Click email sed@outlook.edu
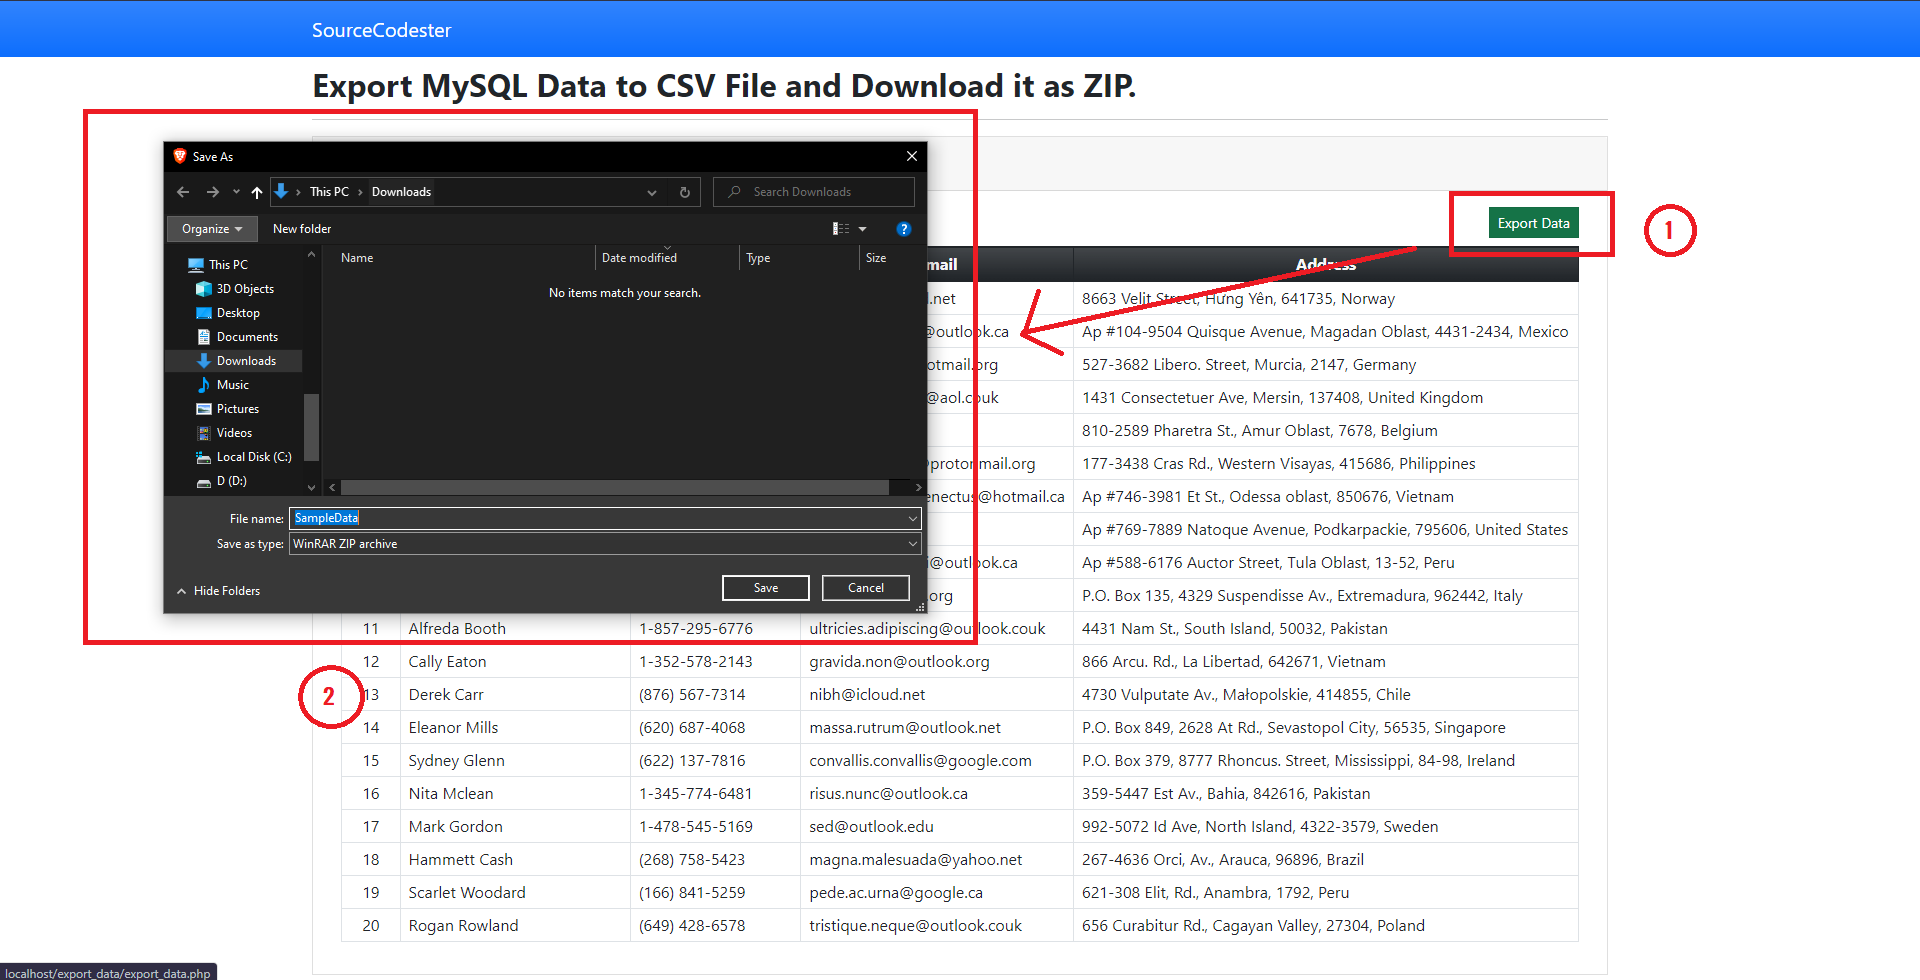This screenshot has height=980, width=1920. coord(871,827)
